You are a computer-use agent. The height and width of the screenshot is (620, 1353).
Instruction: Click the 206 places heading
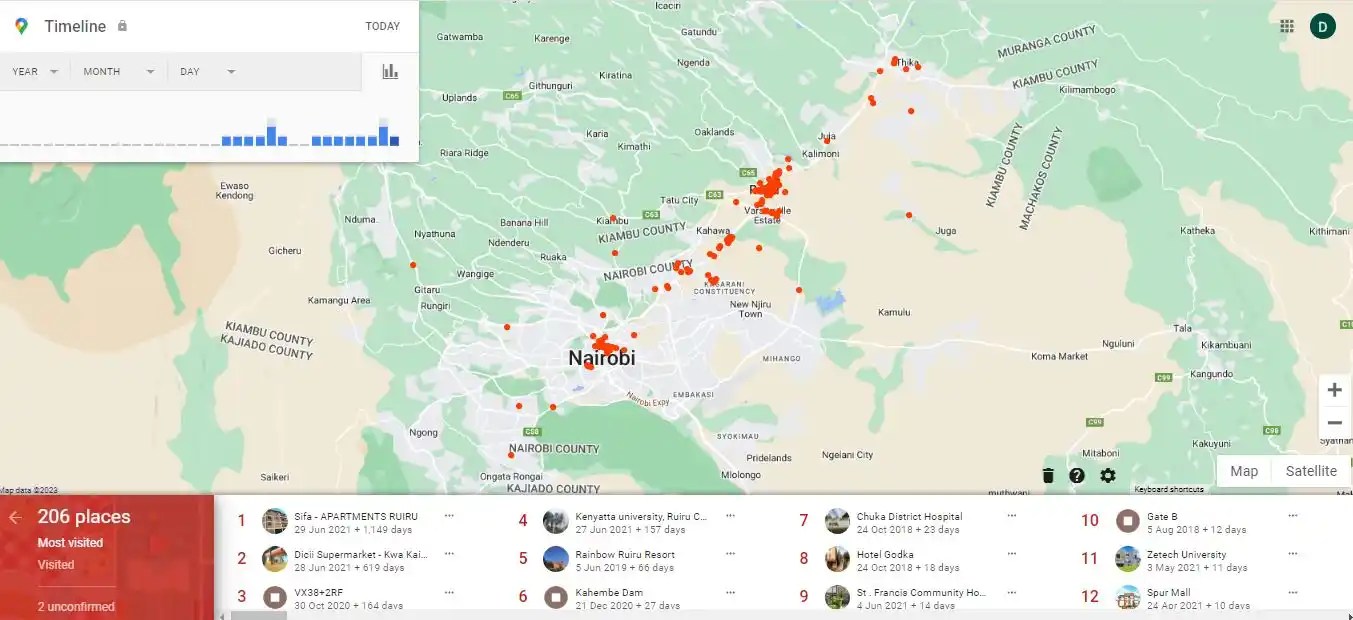(x=84, y=517)
